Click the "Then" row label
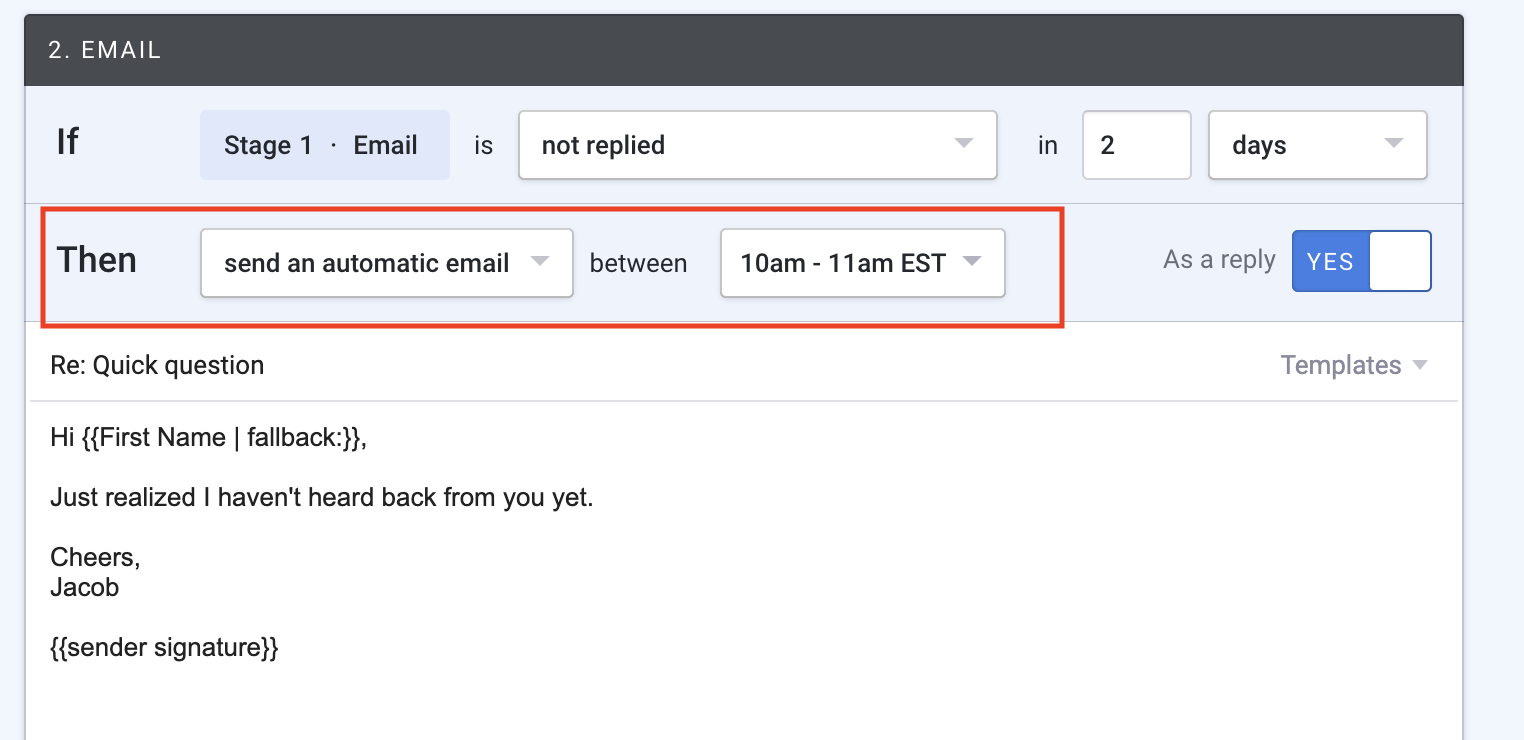This screenshot has height=740, width=1524. click(96, 261)
